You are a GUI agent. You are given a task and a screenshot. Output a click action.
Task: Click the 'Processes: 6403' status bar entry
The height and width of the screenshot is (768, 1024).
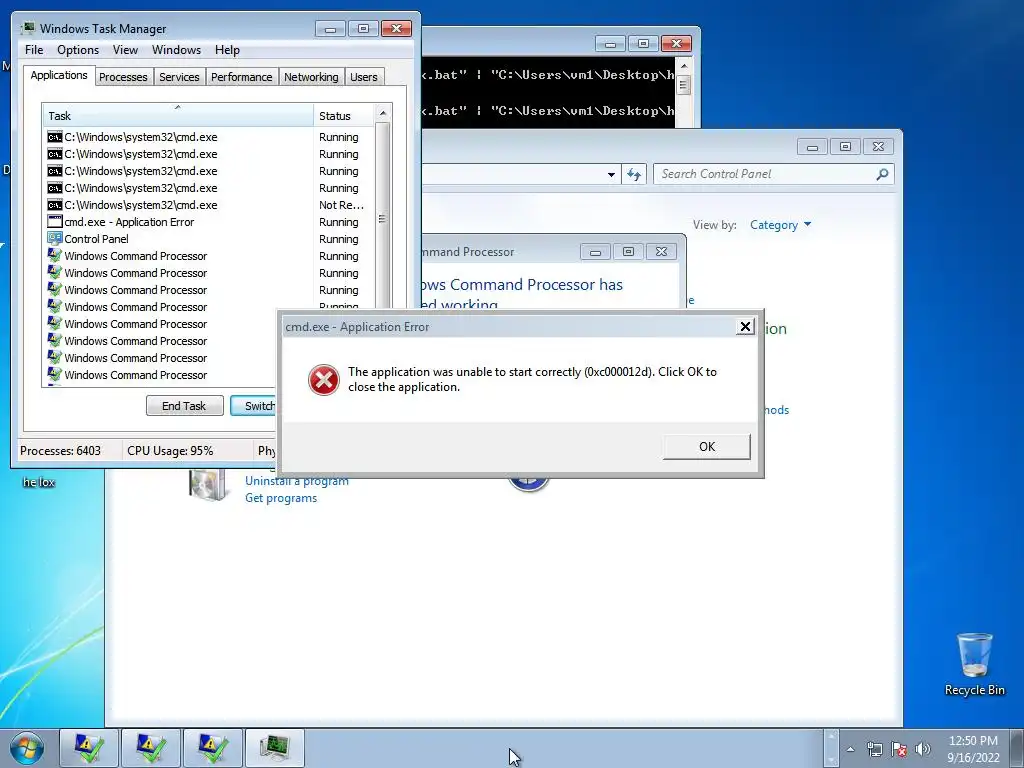pyautogui.click(x=60, y=451)
